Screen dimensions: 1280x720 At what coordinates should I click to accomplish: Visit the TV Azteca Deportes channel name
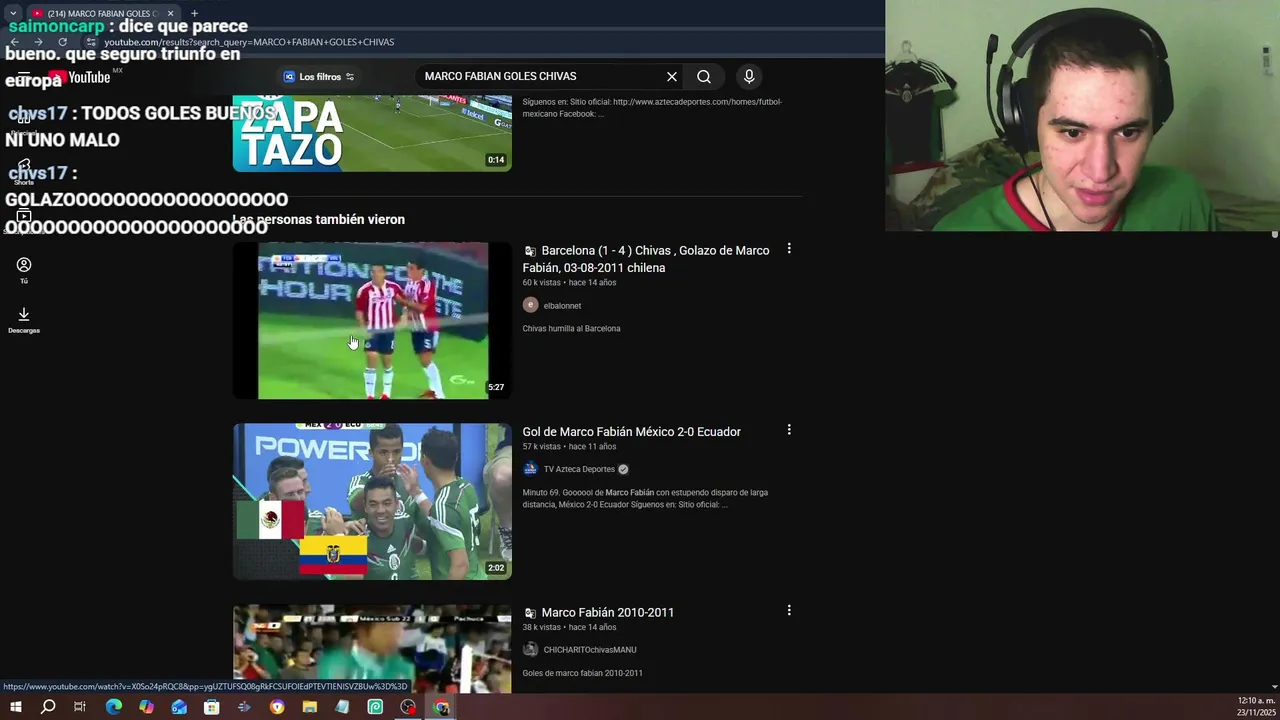(x=579, y=469)
